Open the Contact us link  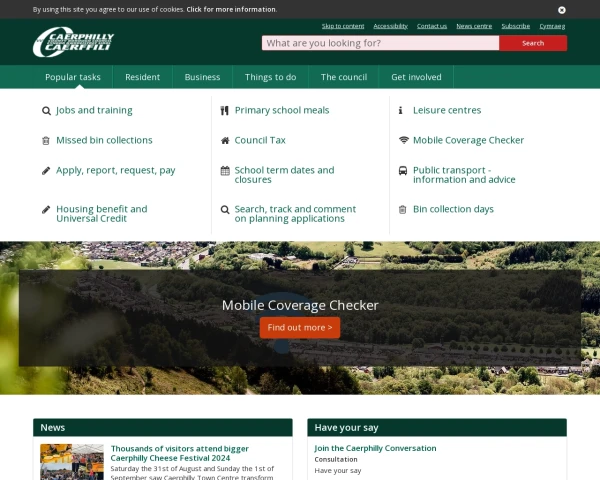pyautogui.click(x=432, y=26)
